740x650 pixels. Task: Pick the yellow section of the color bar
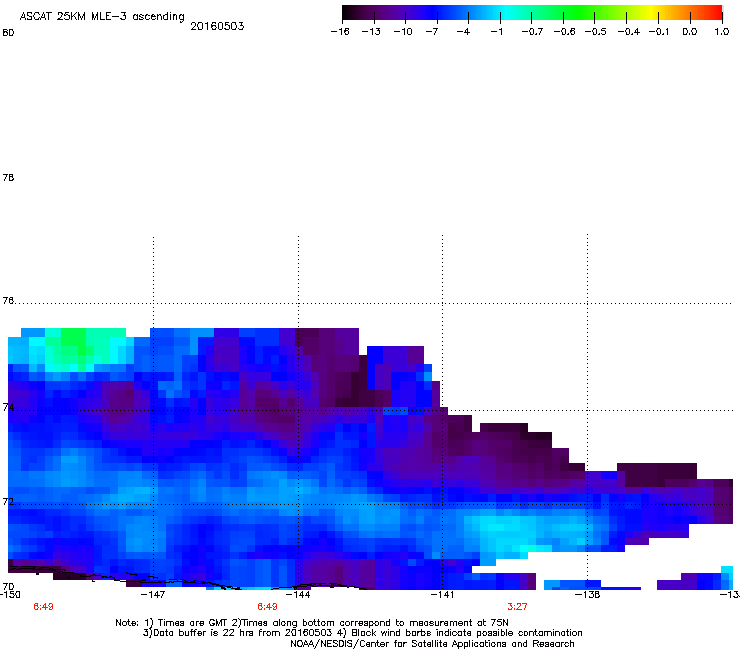(653, 13)
